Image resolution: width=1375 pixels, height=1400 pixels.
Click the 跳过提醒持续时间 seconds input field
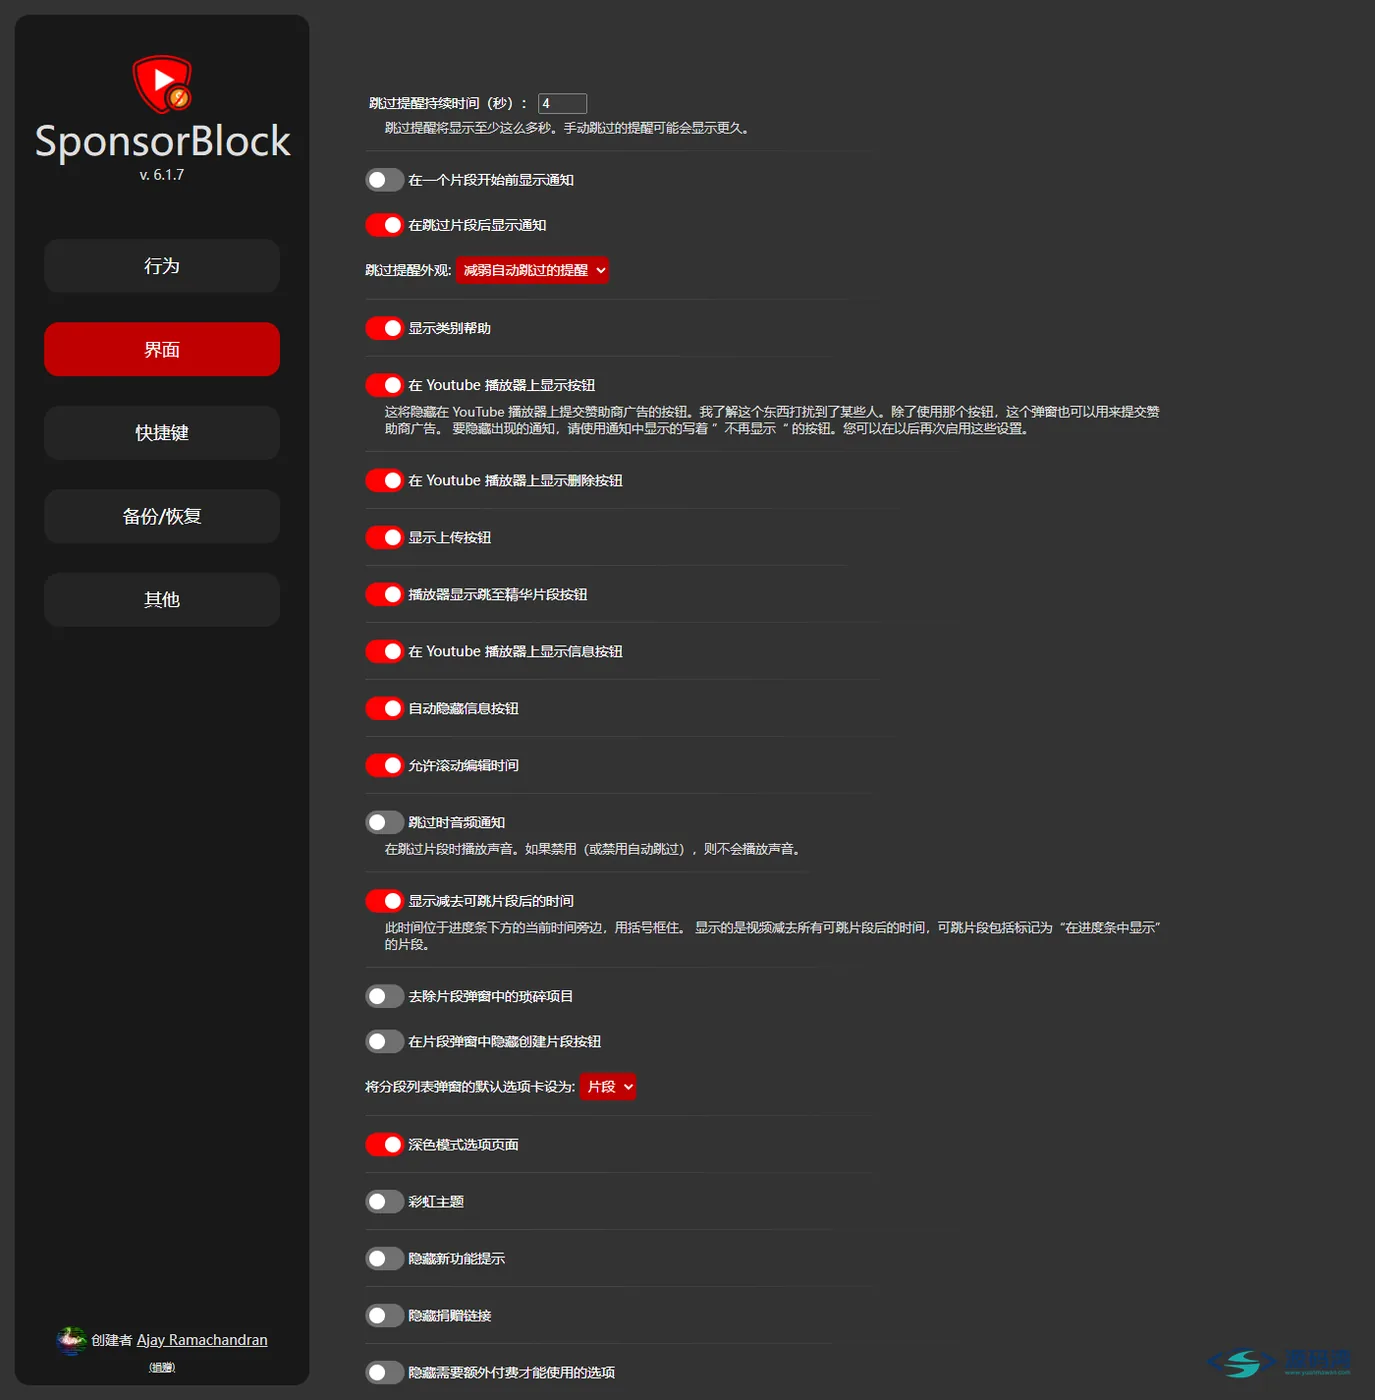562,103
